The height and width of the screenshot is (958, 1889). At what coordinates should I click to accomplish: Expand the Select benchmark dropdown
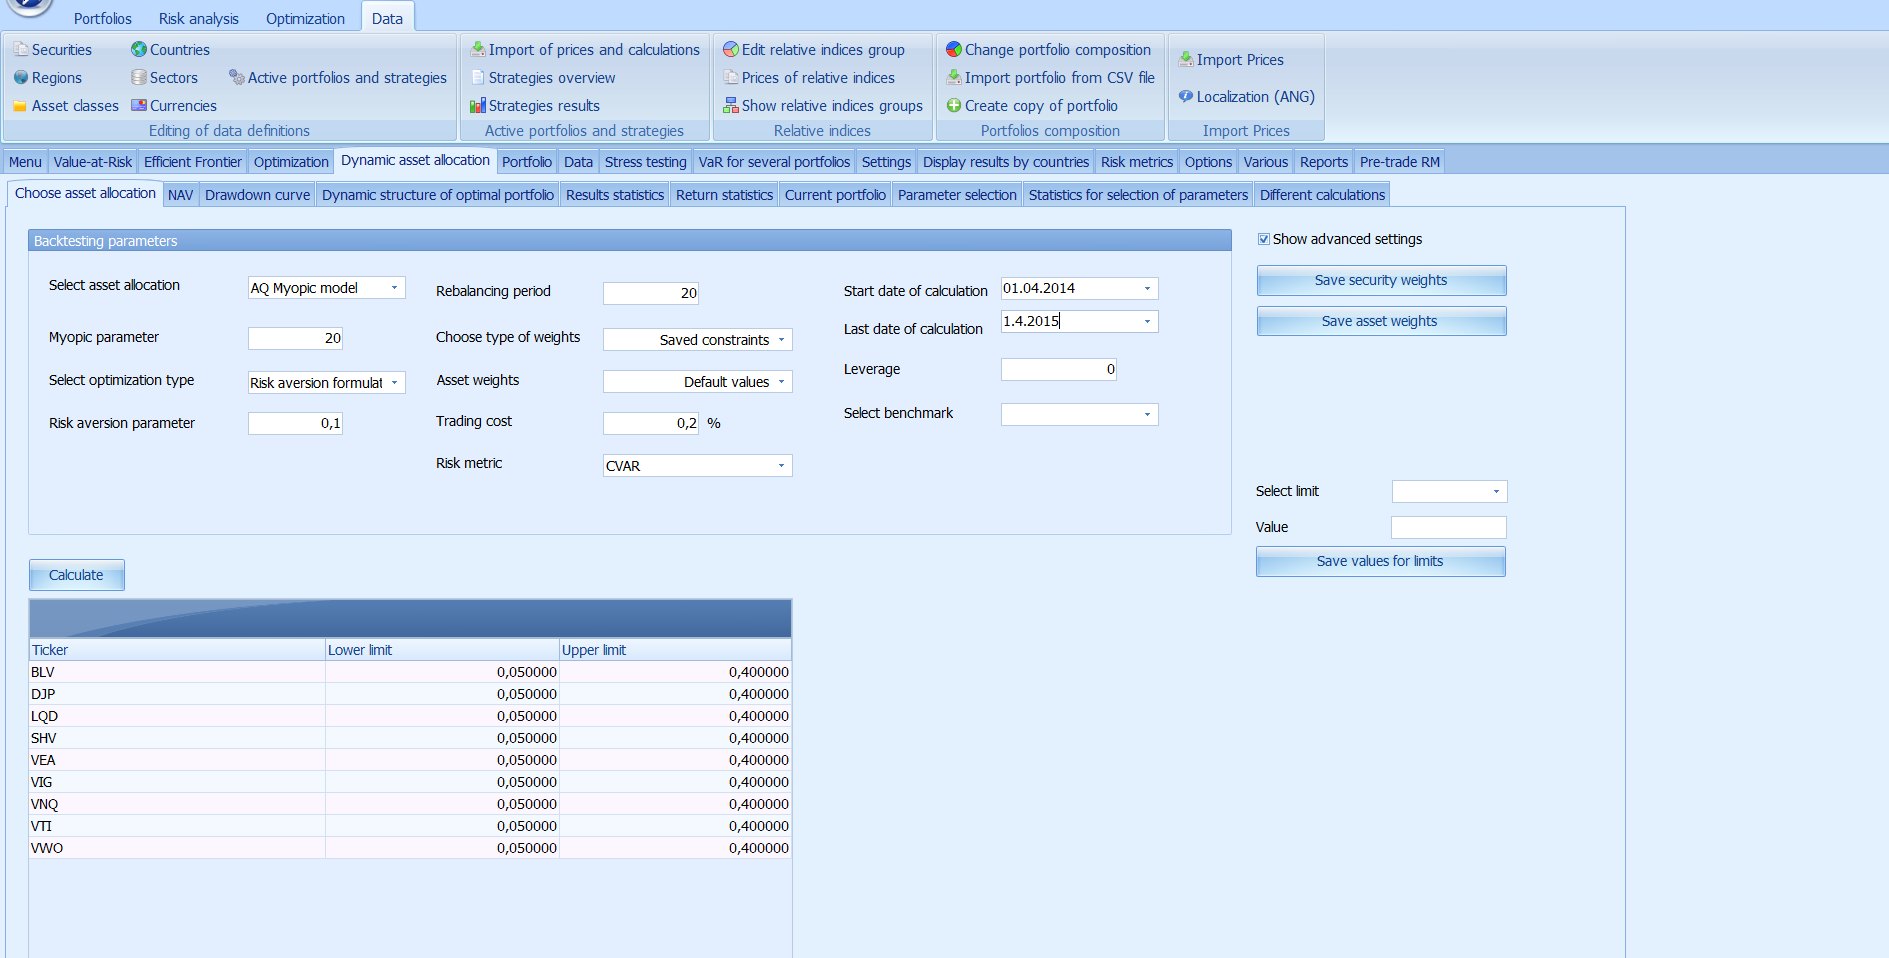1147,414
